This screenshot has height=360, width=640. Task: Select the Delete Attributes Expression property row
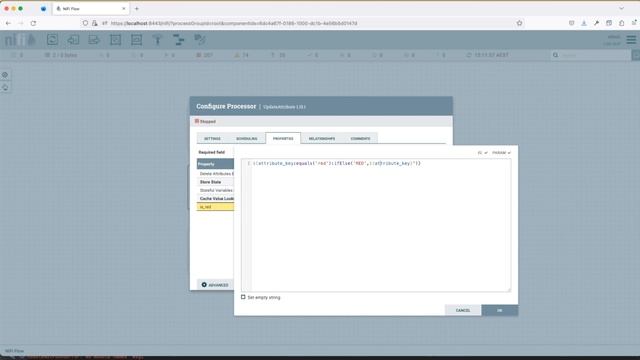point(215,174)
